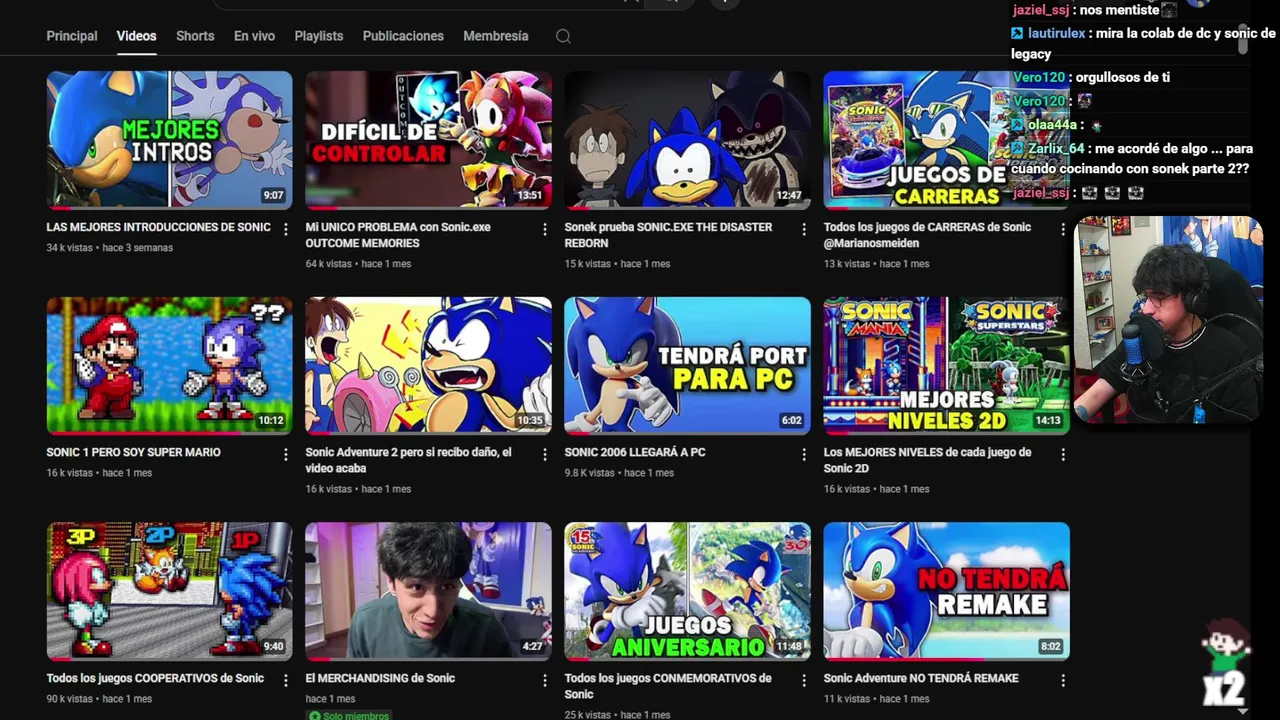
Task: Open options menu for Sonic Adventure 2 daño video
Action: coord(545,454)
